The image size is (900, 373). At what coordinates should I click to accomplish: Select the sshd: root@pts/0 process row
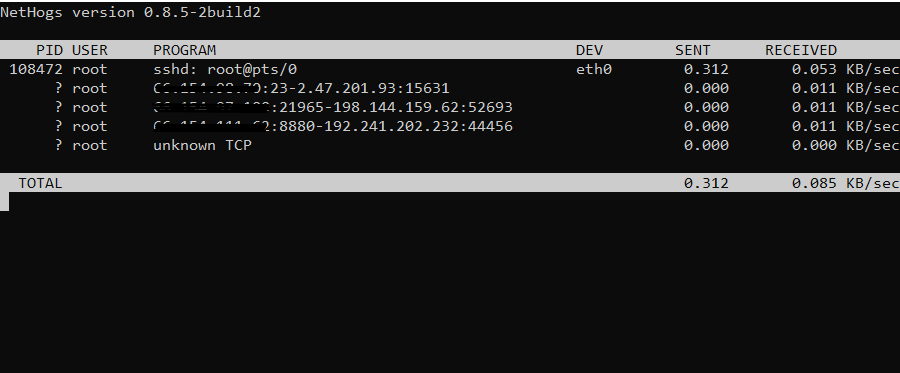450,69
